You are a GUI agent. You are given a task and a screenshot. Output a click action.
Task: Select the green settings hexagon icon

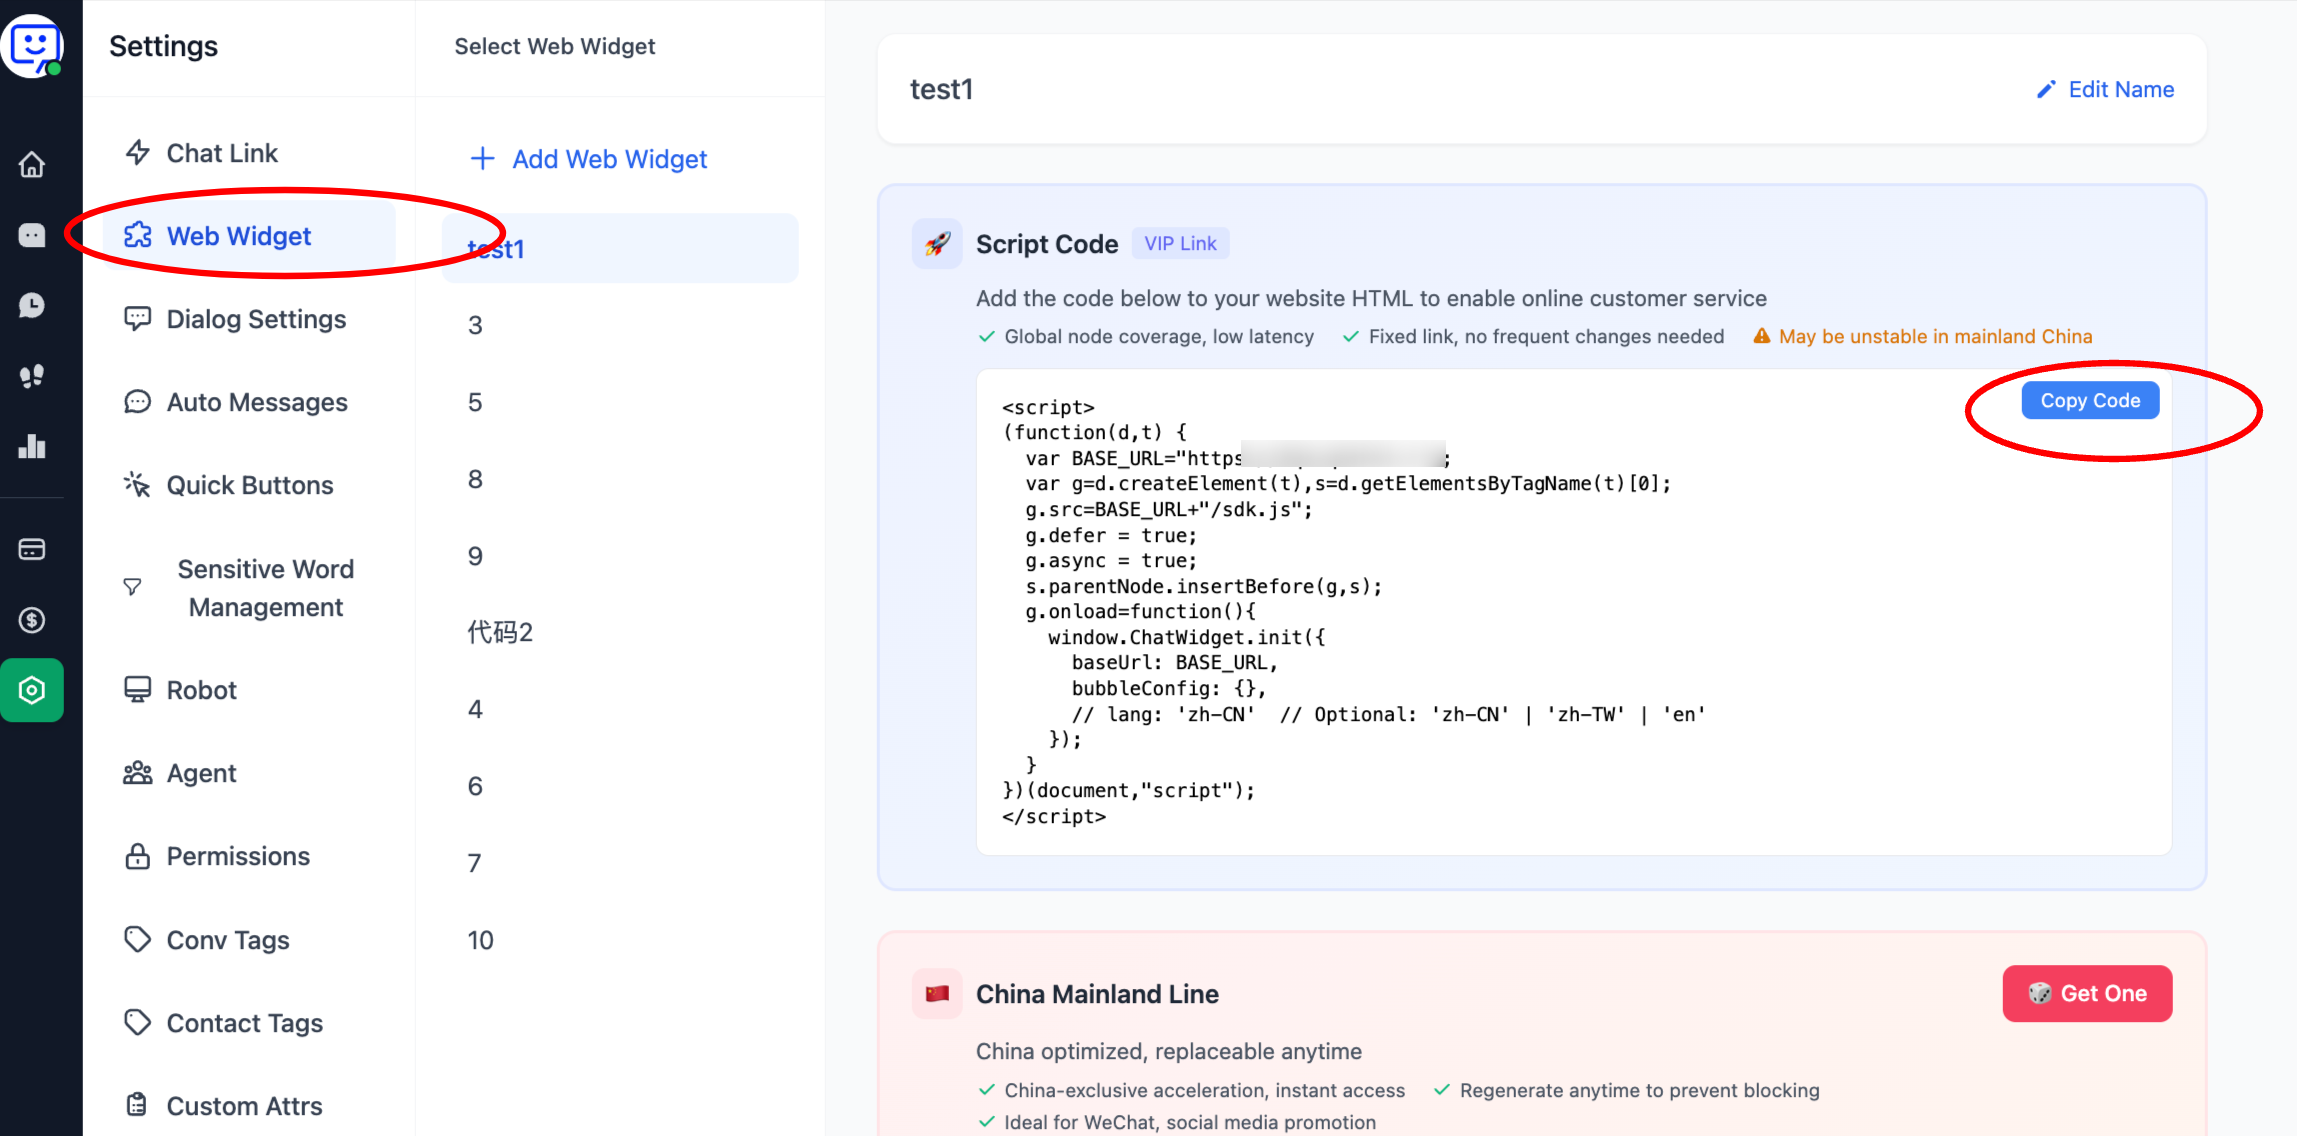pyautogui.click(x=32, y=690)
